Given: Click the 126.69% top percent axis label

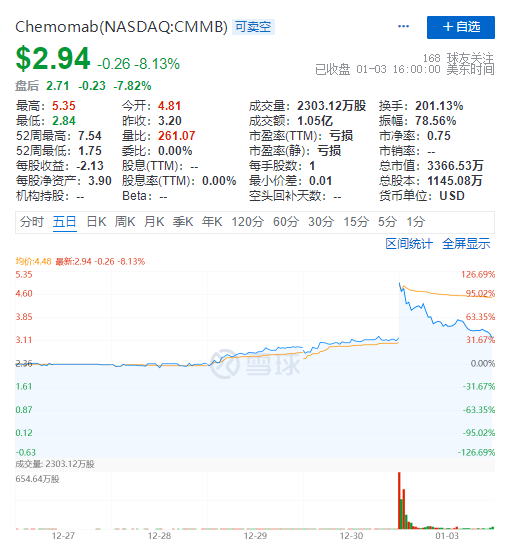Looking at the screenshot, I should coord(478,274).
